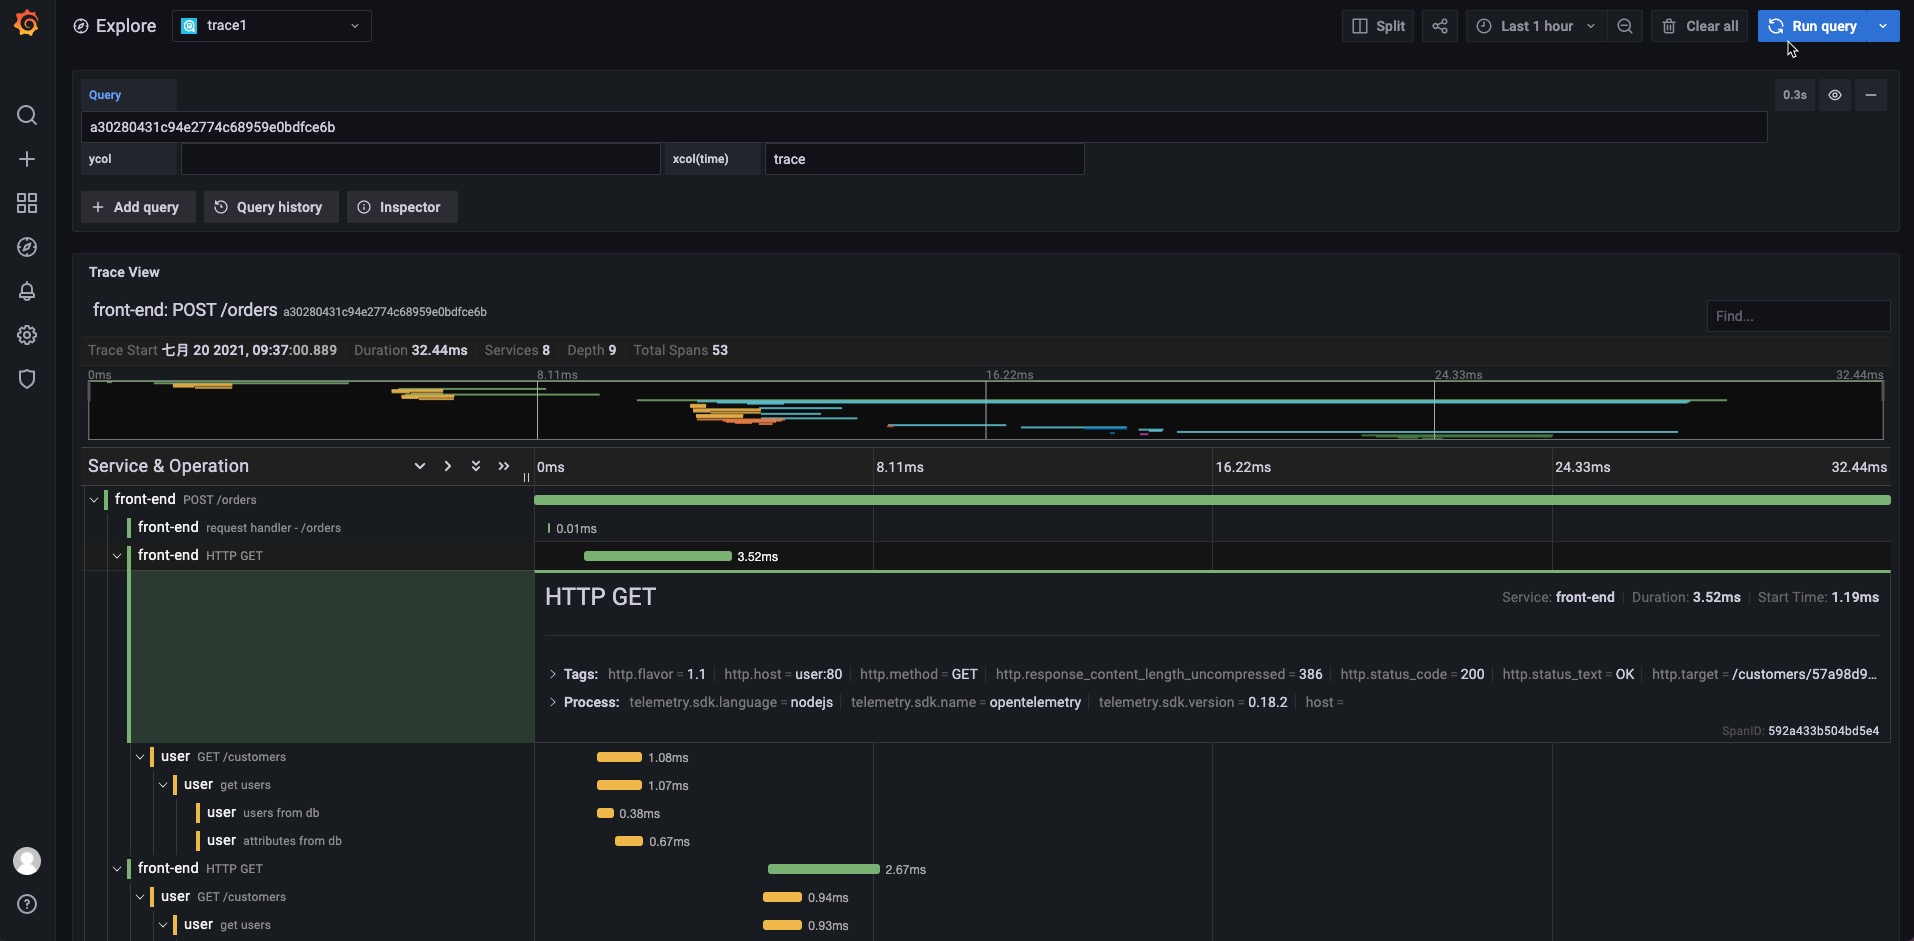Focus the ycol input field
Screen dimensions: 1914x941
coord(420,159)
